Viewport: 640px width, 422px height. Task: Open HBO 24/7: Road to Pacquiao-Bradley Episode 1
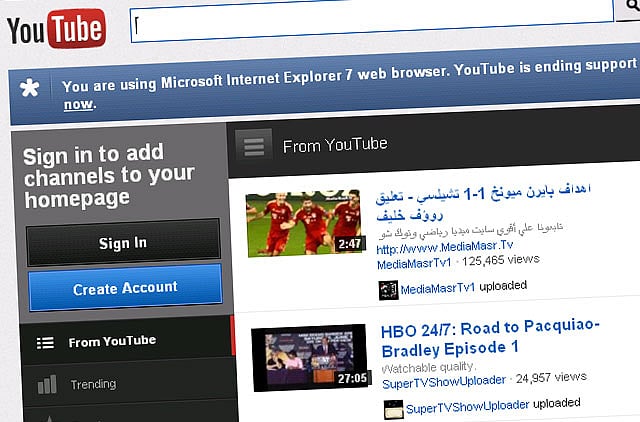point(490,338)
